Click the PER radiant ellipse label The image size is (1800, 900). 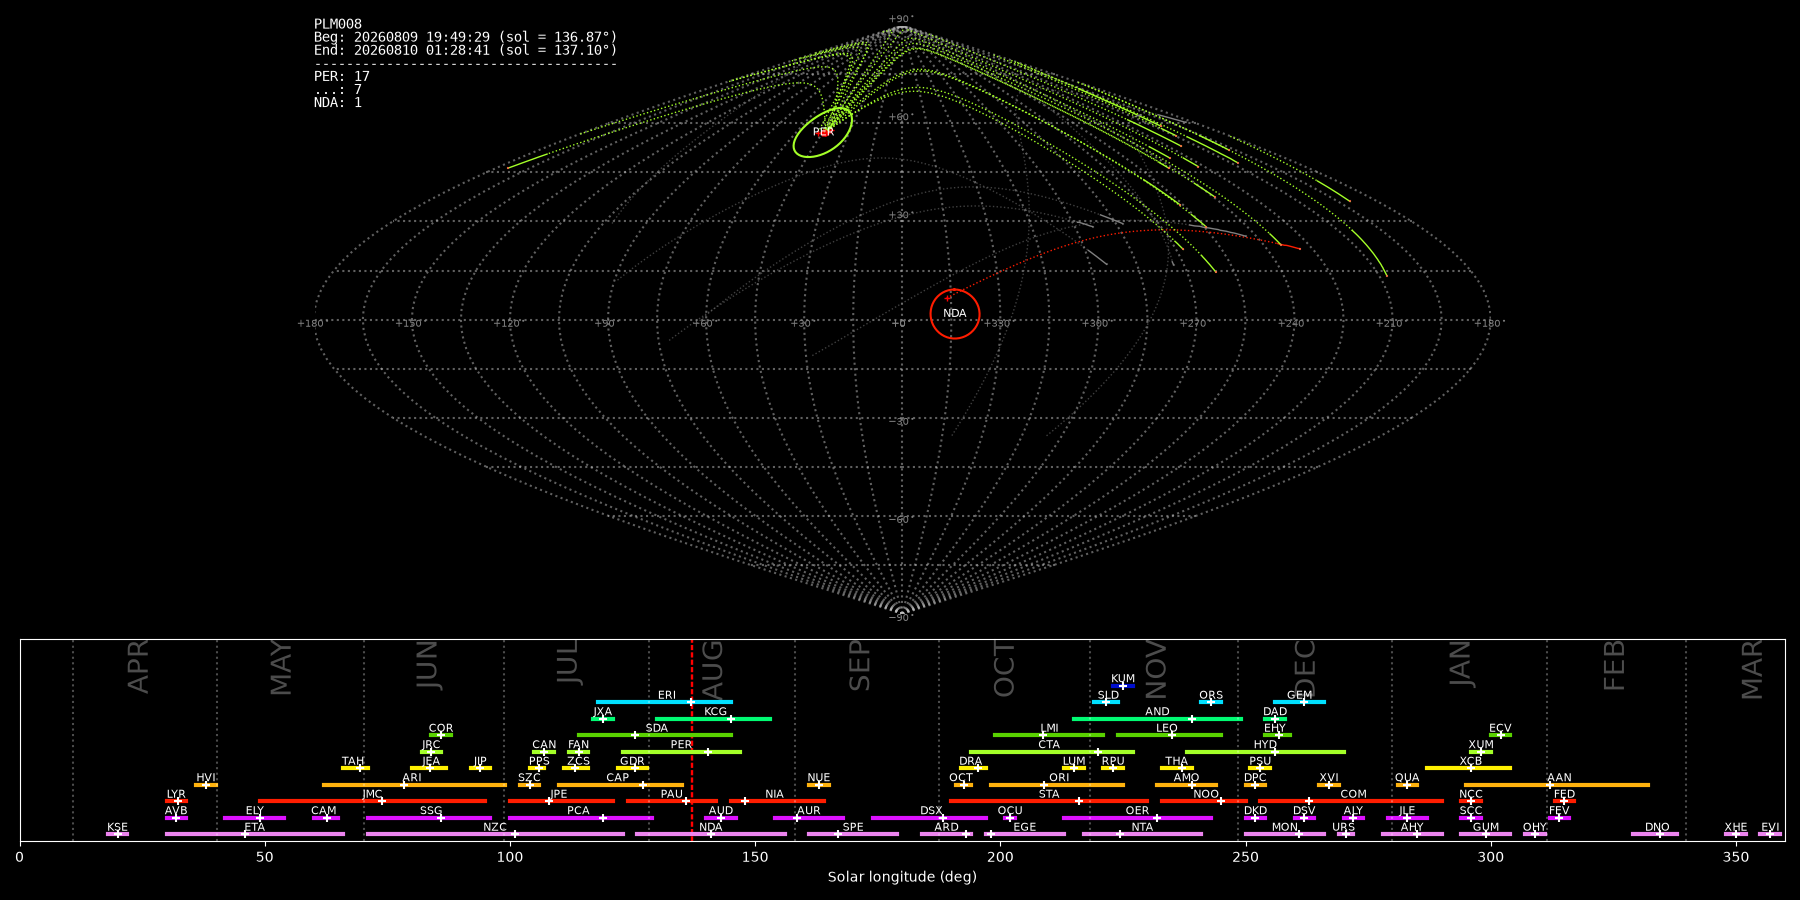[823, 132]
